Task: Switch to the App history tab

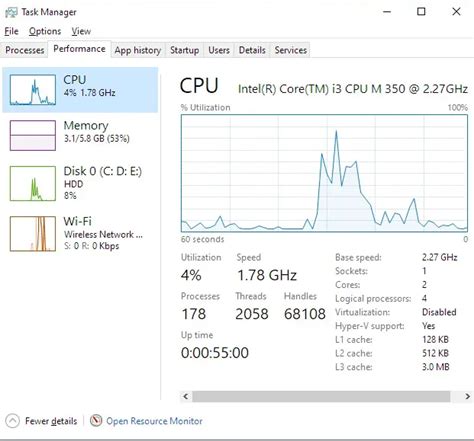Action: click(x=138, y=50)
